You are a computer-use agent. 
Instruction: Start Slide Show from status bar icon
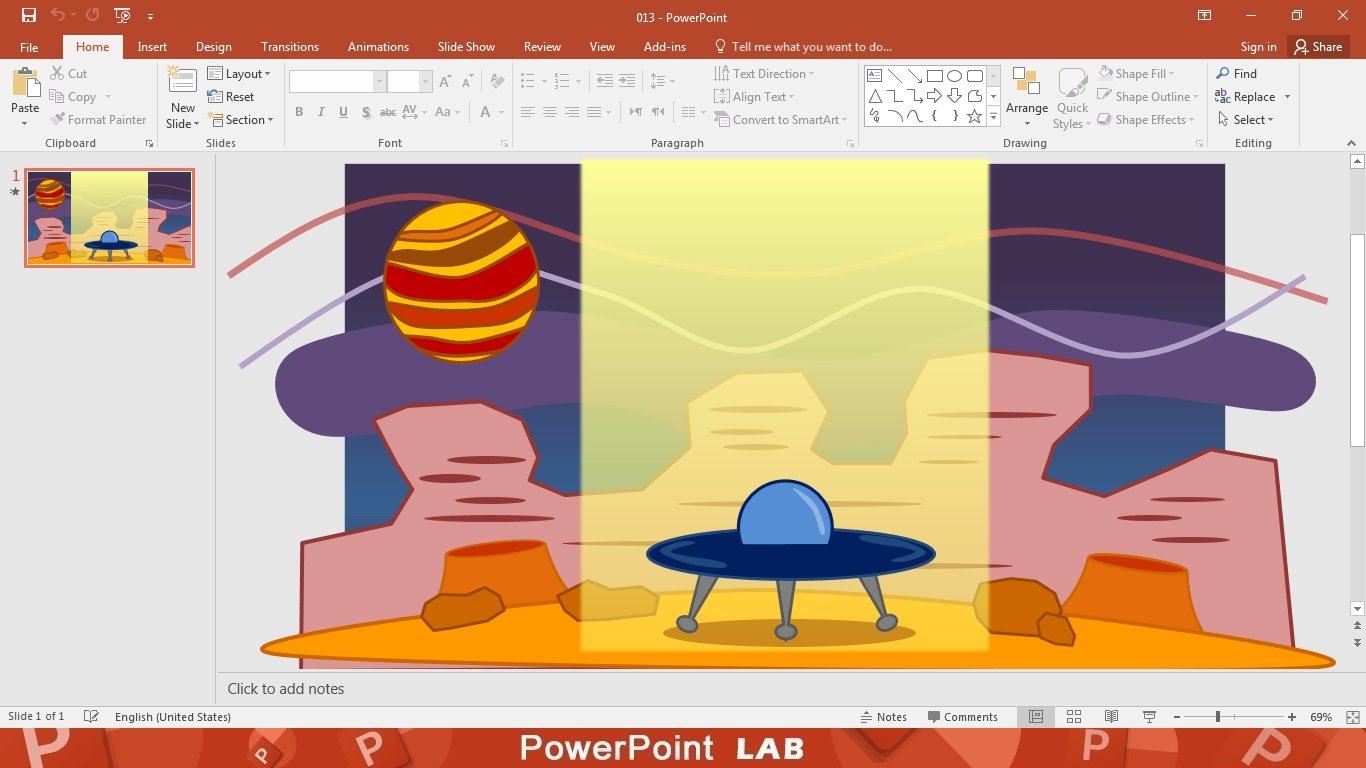pos(1149,717)
